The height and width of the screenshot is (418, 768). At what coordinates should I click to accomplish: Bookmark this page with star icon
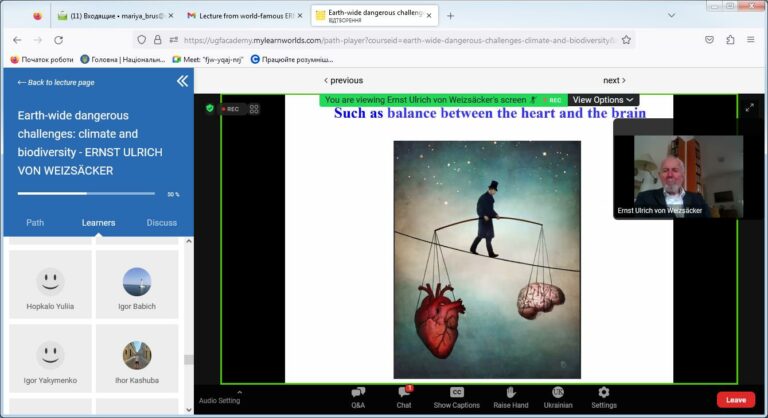pyautogui.click(x=626, y=40)
